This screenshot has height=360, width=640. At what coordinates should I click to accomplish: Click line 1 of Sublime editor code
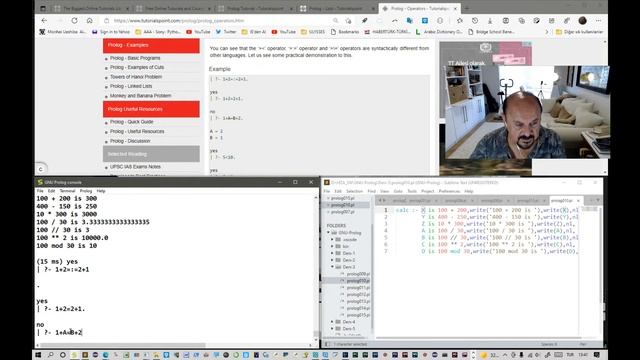(487, 210)
